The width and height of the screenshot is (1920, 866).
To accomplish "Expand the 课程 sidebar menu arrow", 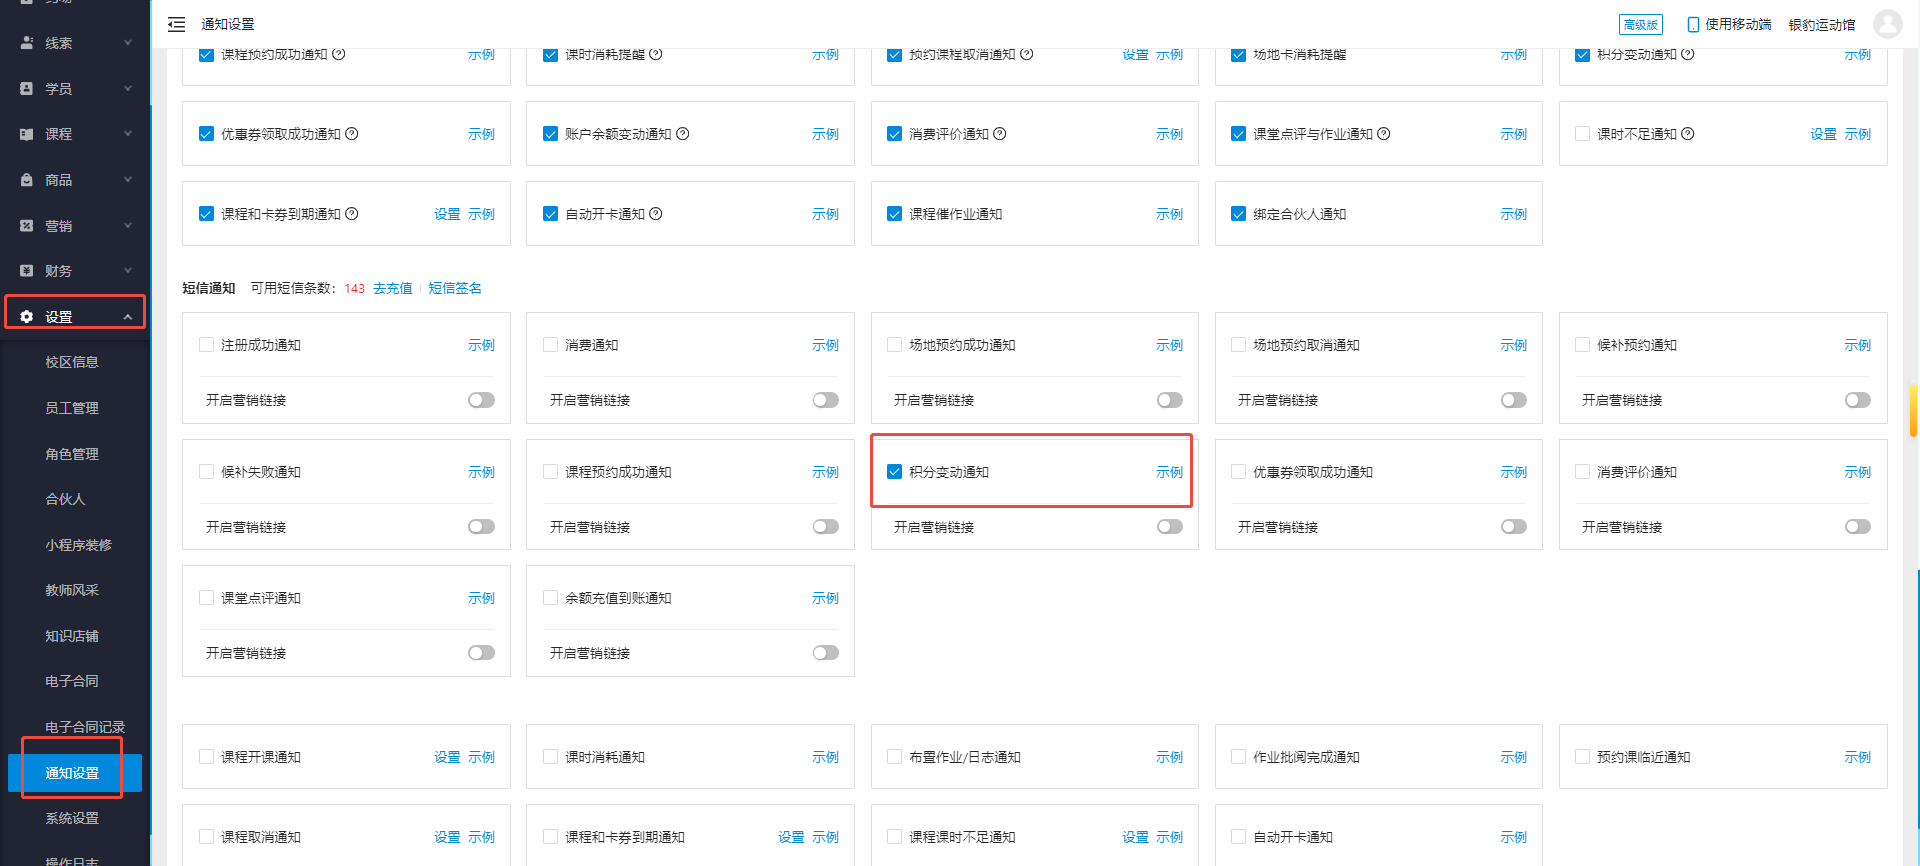I will [128, 134].
